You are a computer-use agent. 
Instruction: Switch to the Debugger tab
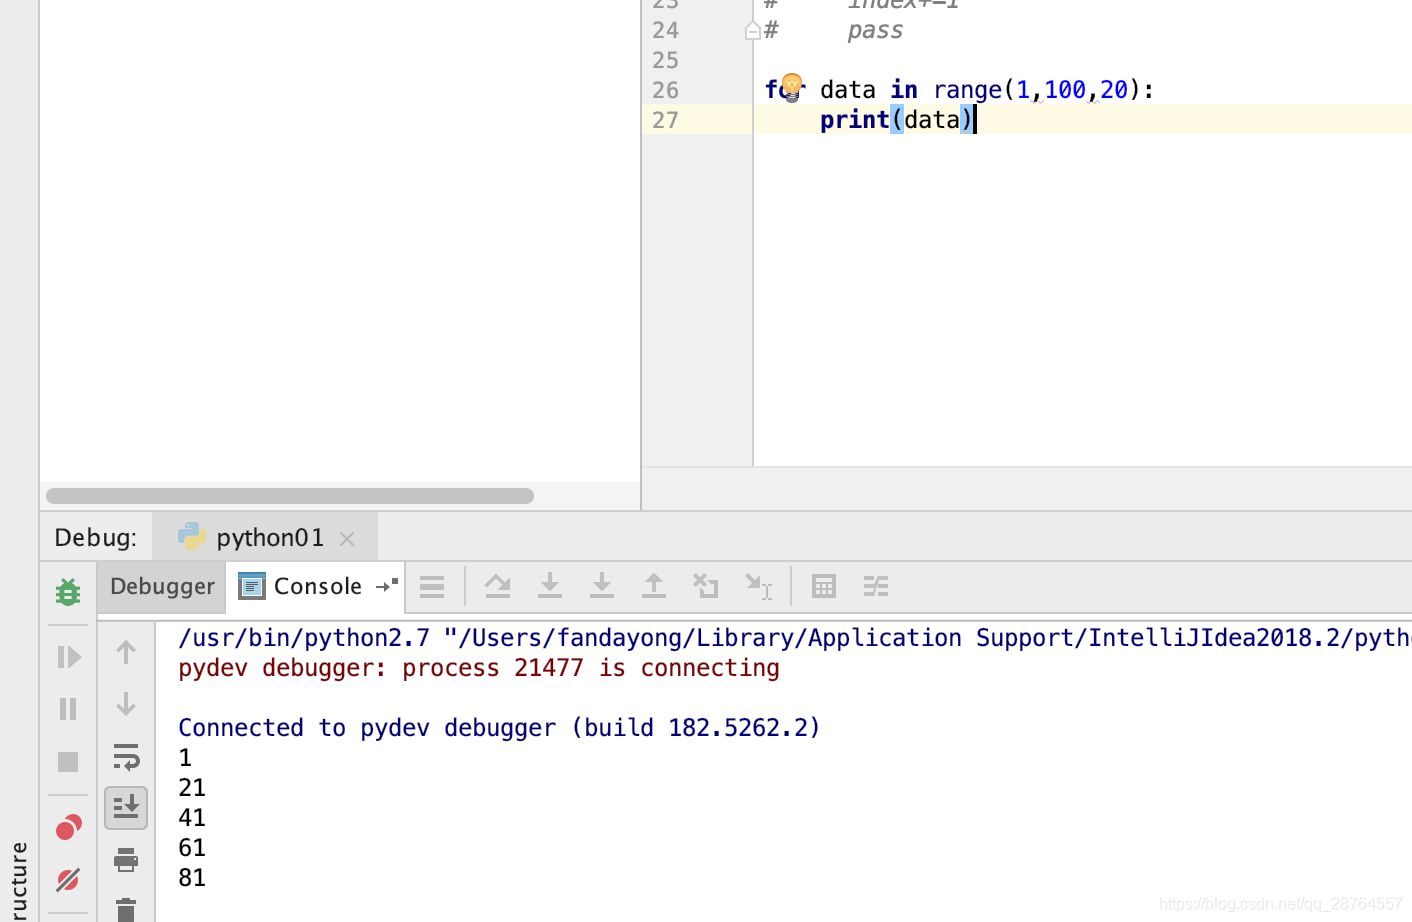pos(161,586)
